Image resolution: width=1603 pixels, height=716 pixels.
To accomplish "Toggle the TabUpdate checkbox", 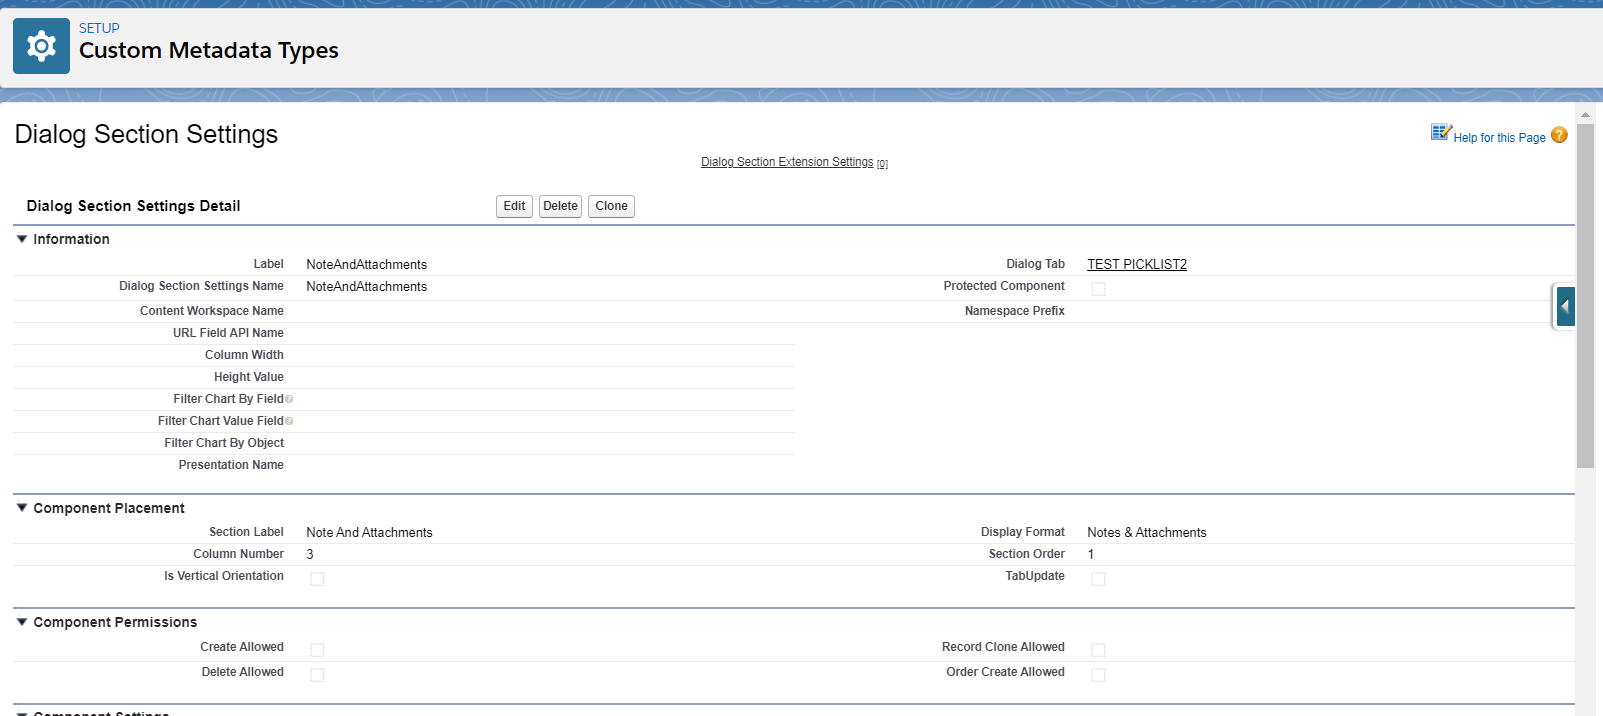I will tap(1098, 579).
